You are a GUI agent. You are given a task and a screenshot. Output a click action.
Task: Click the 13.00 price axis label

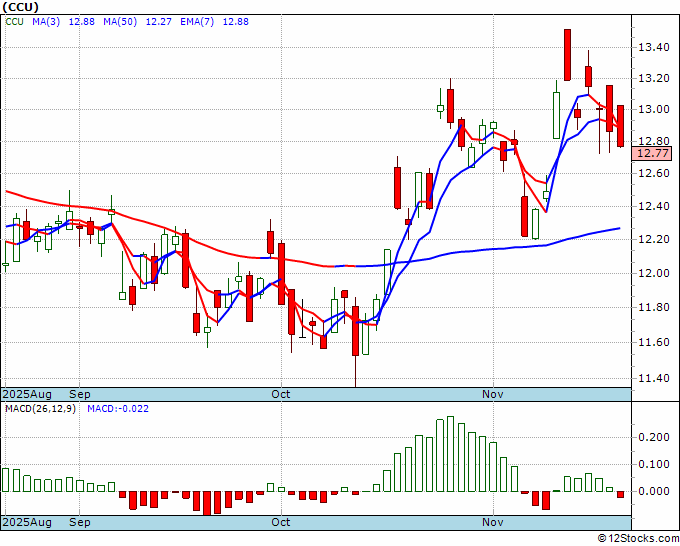pyautogui.click(x=654, y=109)
